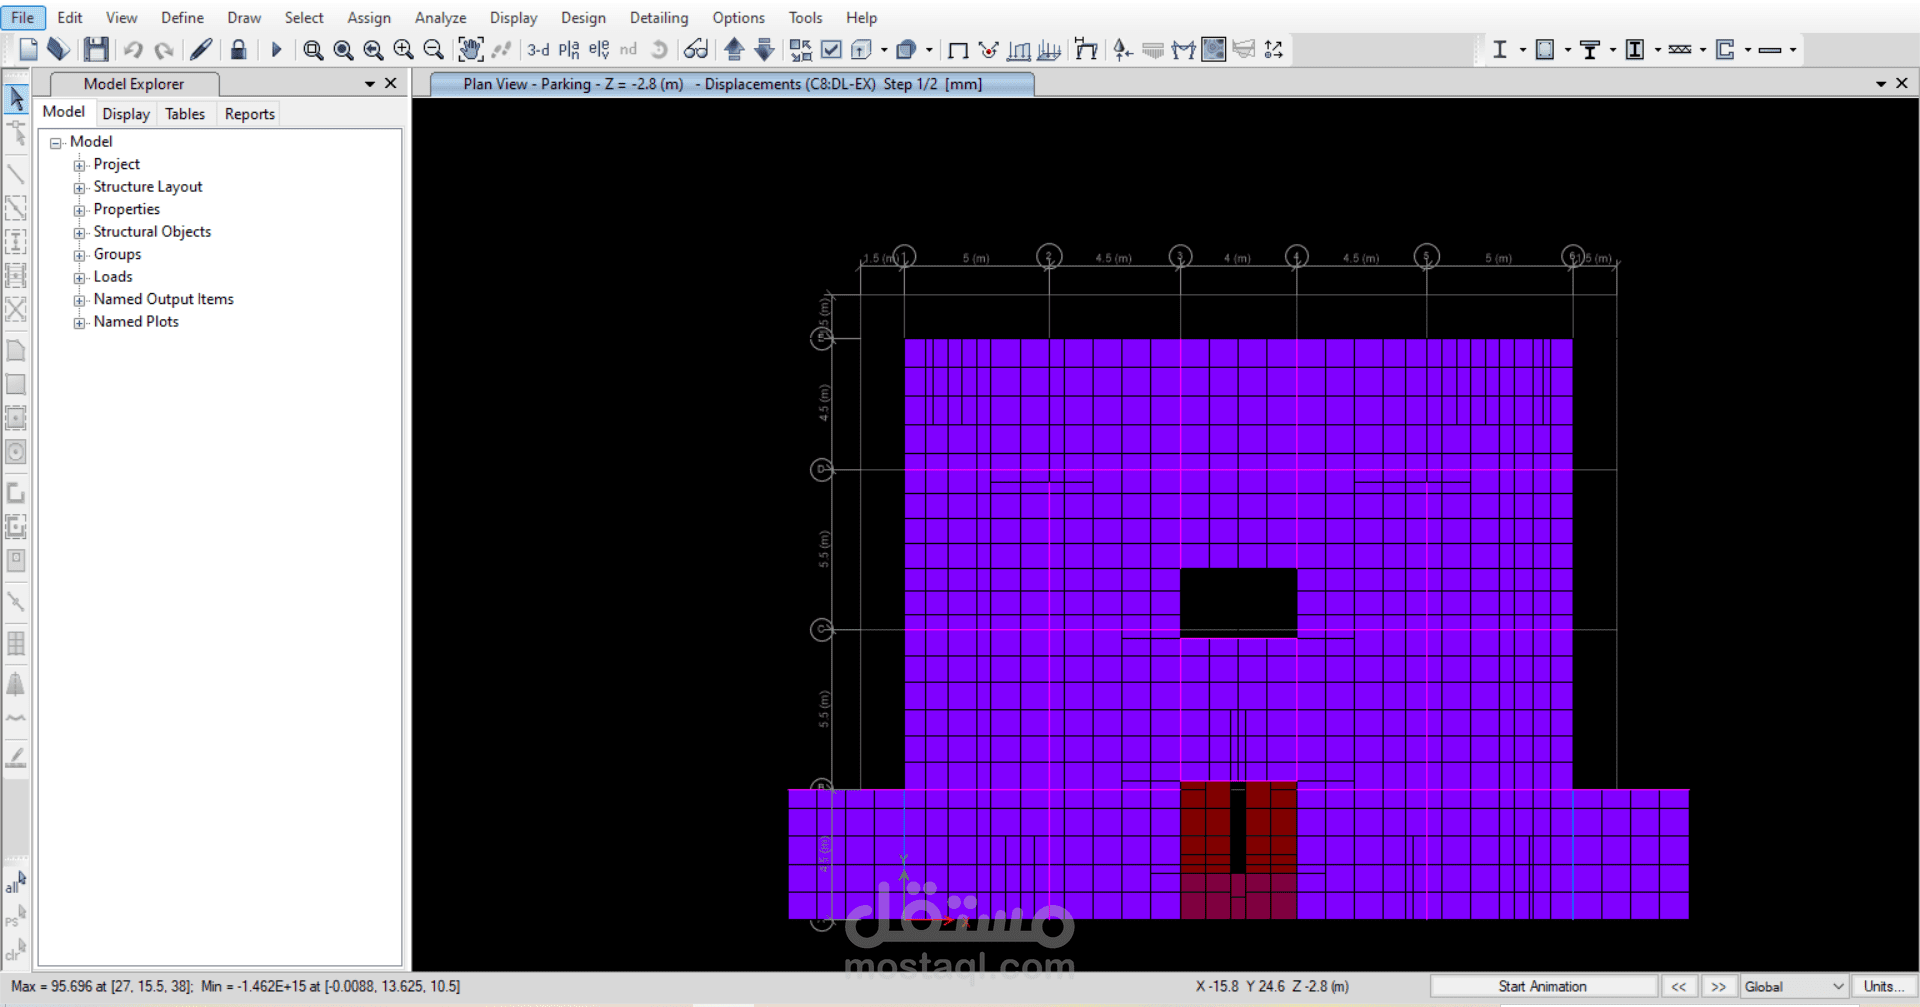Activate the Pan hand tool

470,49
